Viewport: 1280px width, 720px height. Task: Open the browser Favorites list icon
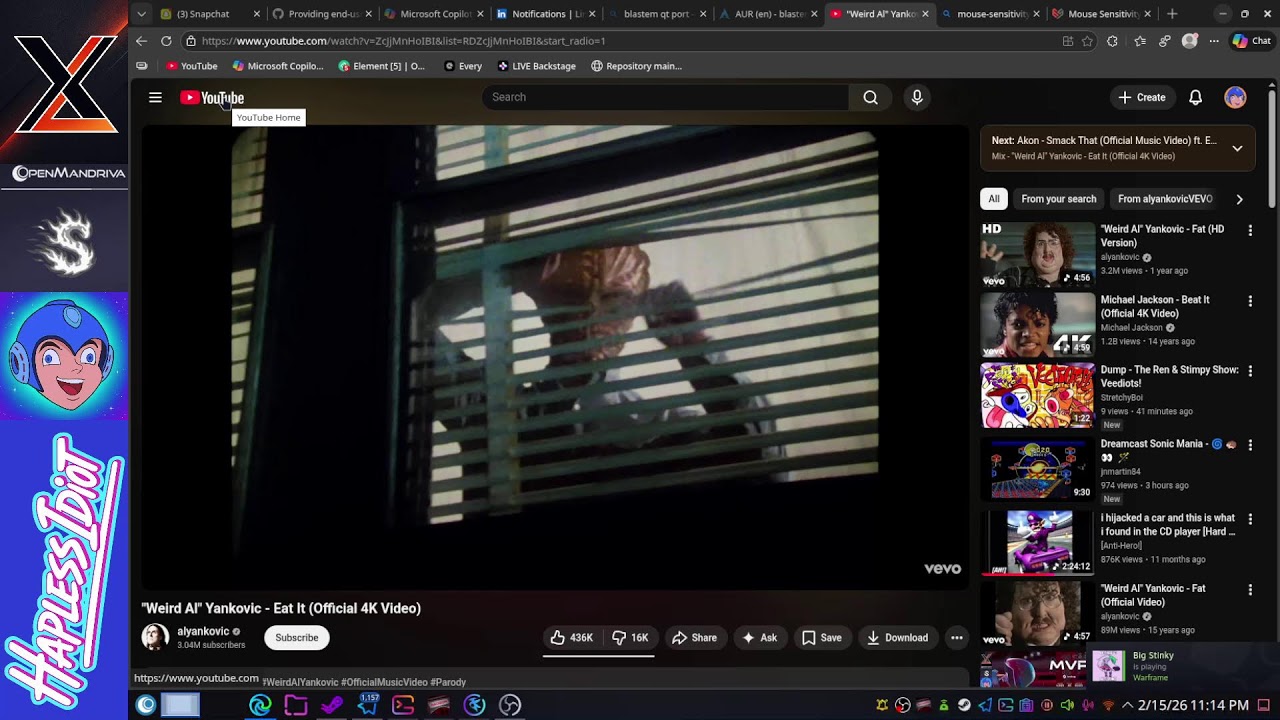click(x=1140, y=41)
